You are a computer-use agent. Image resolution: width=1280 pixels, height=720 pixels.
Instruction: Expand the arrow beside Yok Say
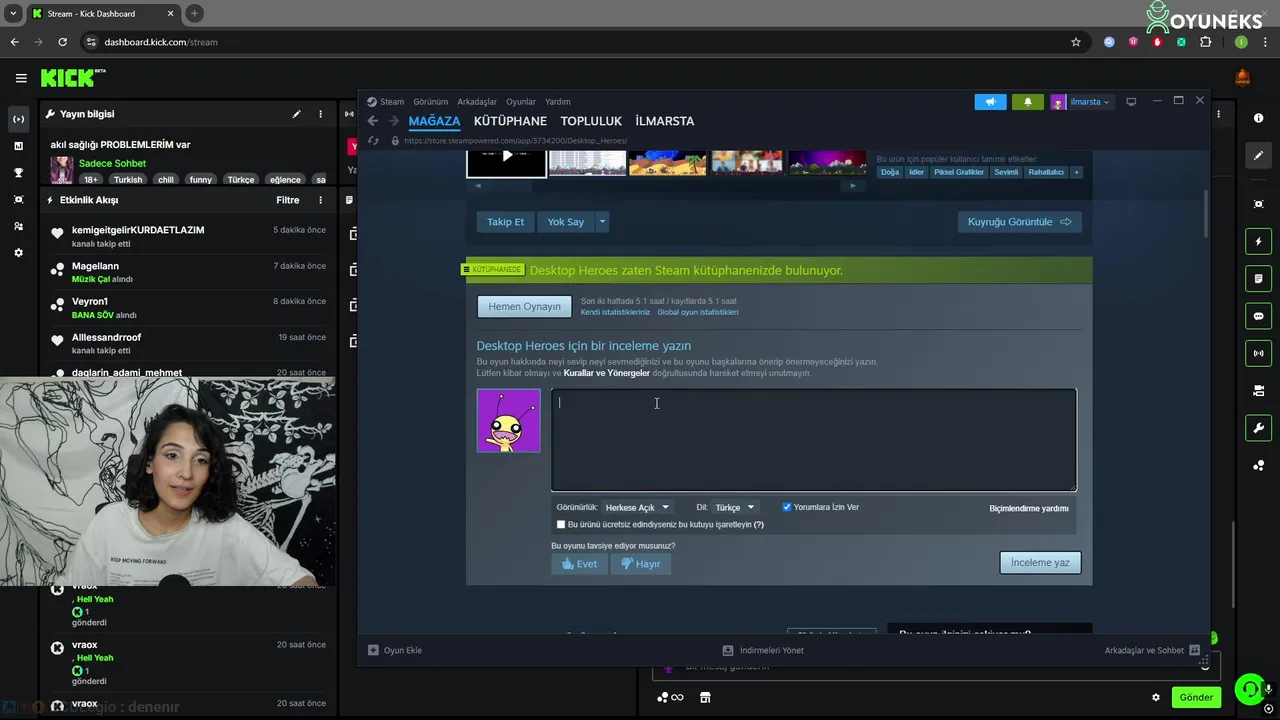pos(602,222)
